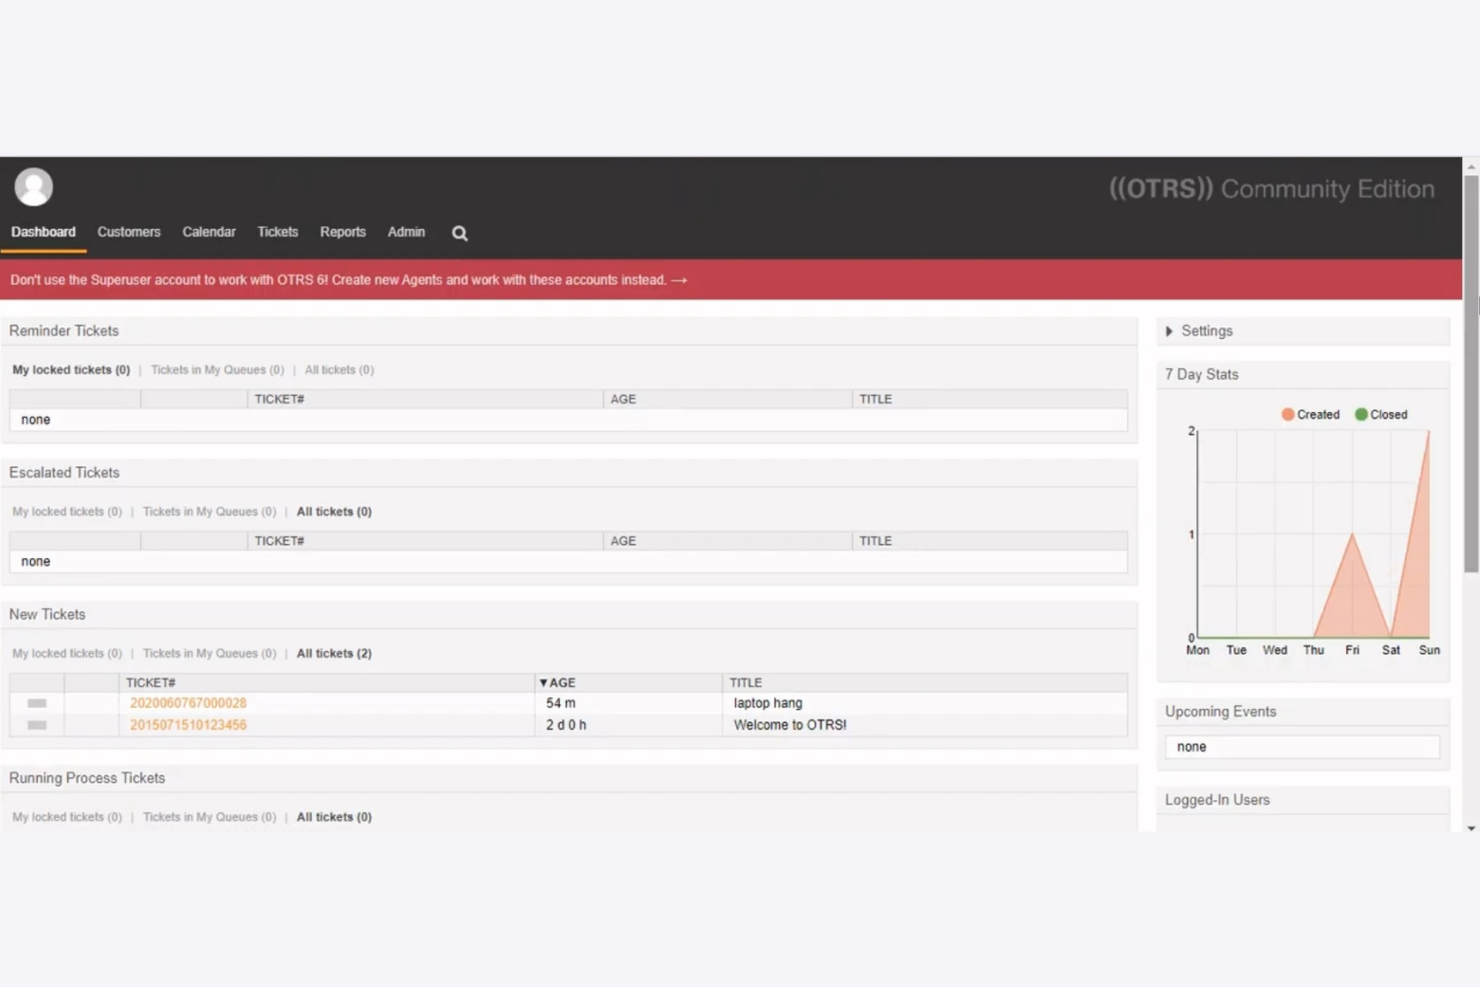Select the Calendar menu item

tap(208, 232)
